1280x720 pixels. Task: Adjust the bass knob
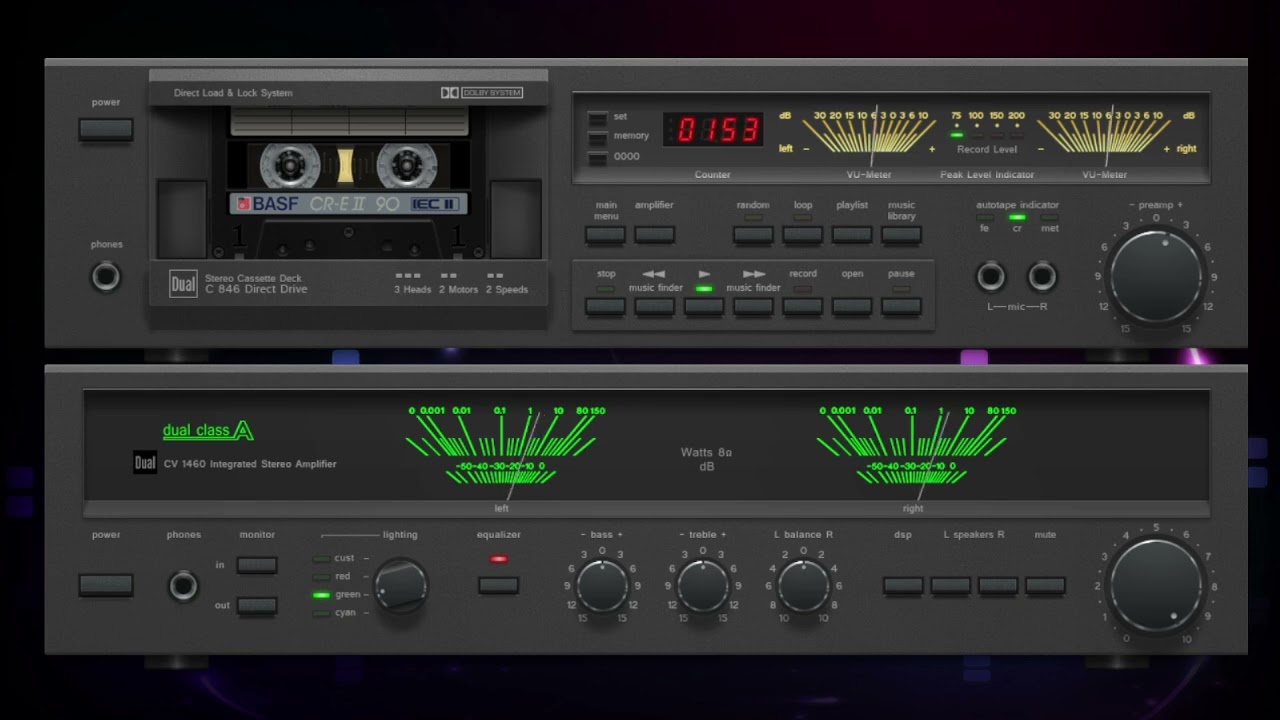[x=602, y=586]
